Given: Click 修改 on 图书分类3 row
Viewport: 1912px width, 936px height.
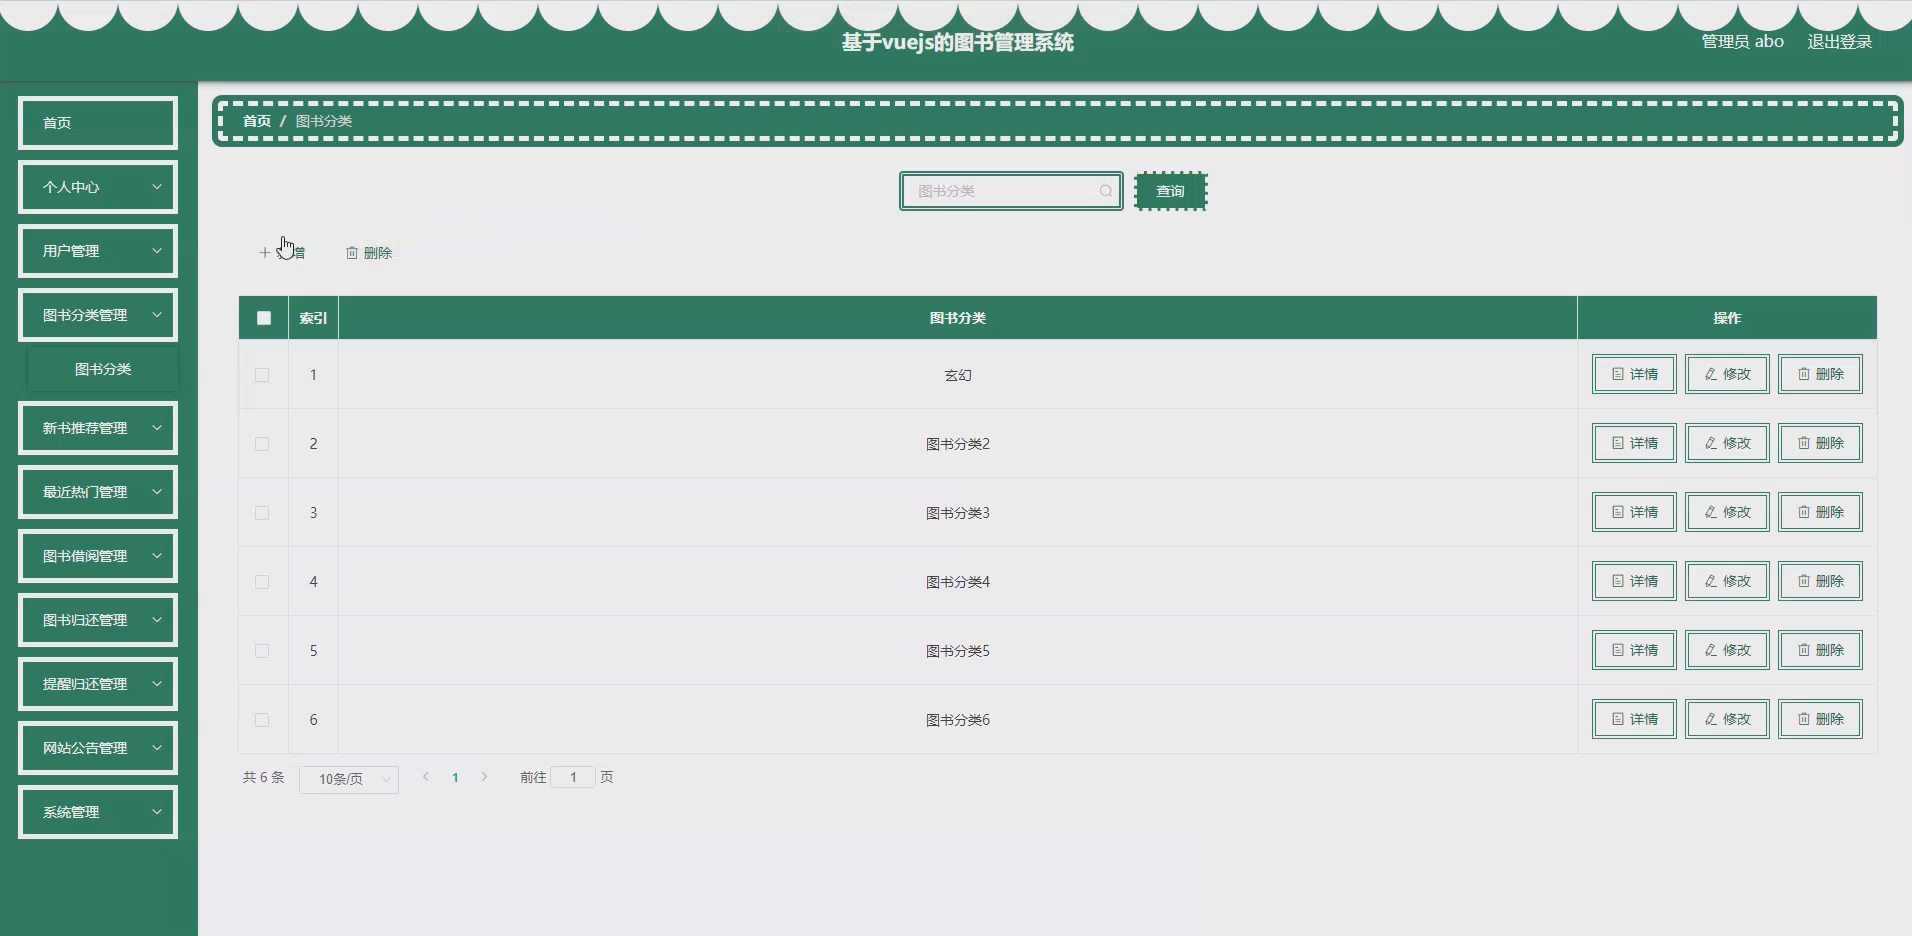Looking at the screenshot, I should point(1727,512).
